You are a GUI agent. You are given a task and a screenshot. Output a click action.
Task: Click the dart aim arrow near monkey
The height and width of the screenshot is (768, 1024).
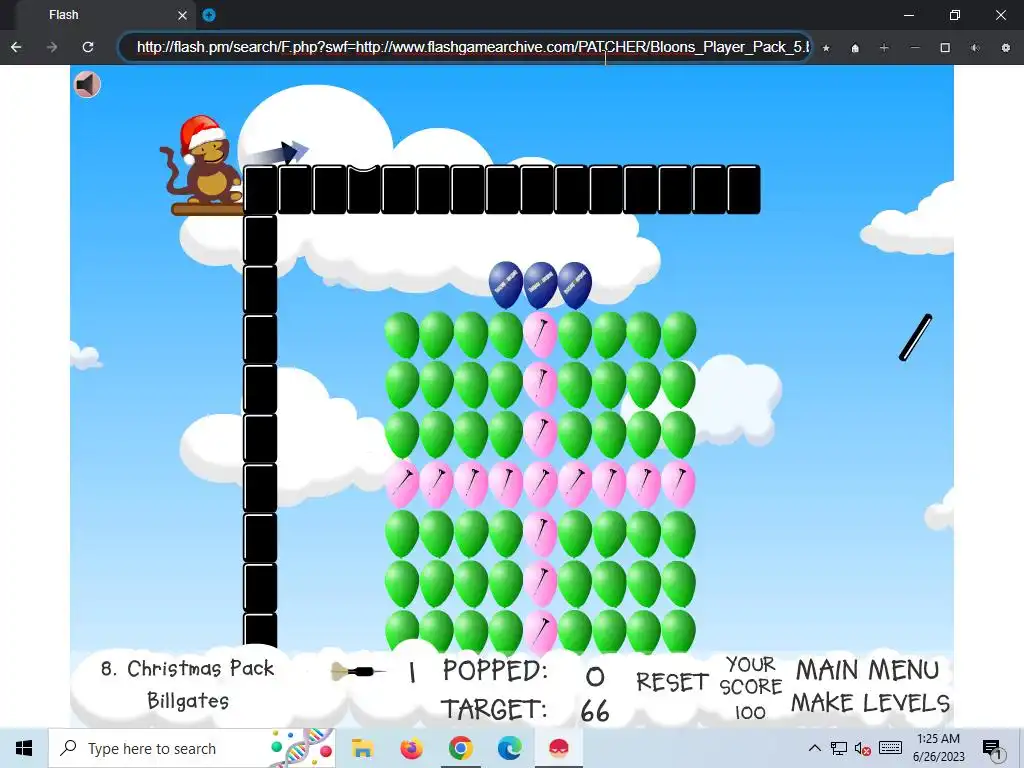click(x=279, y=153)
